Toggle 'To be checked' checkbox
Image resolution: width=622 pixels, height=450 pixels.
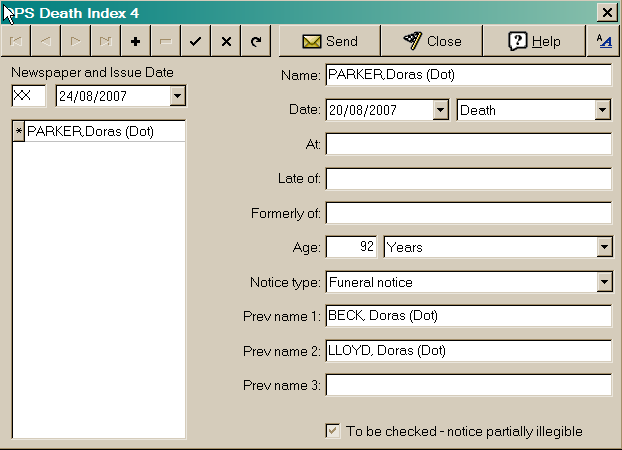click(333, 431)
